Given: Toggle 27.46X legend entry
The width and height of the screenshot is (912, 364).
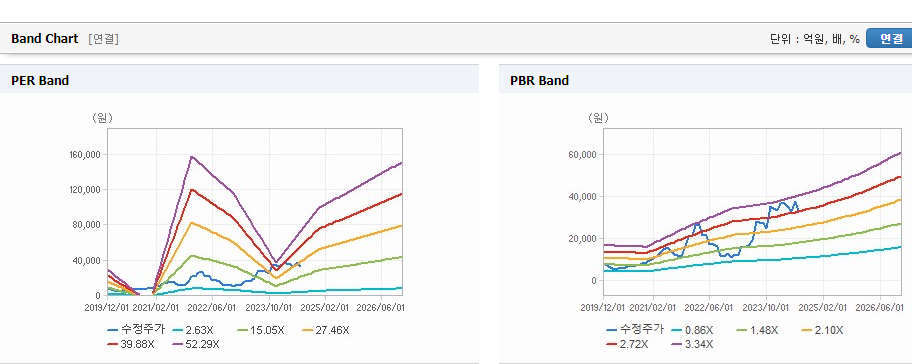Looking at the screenshot, I should click(327, 330).
